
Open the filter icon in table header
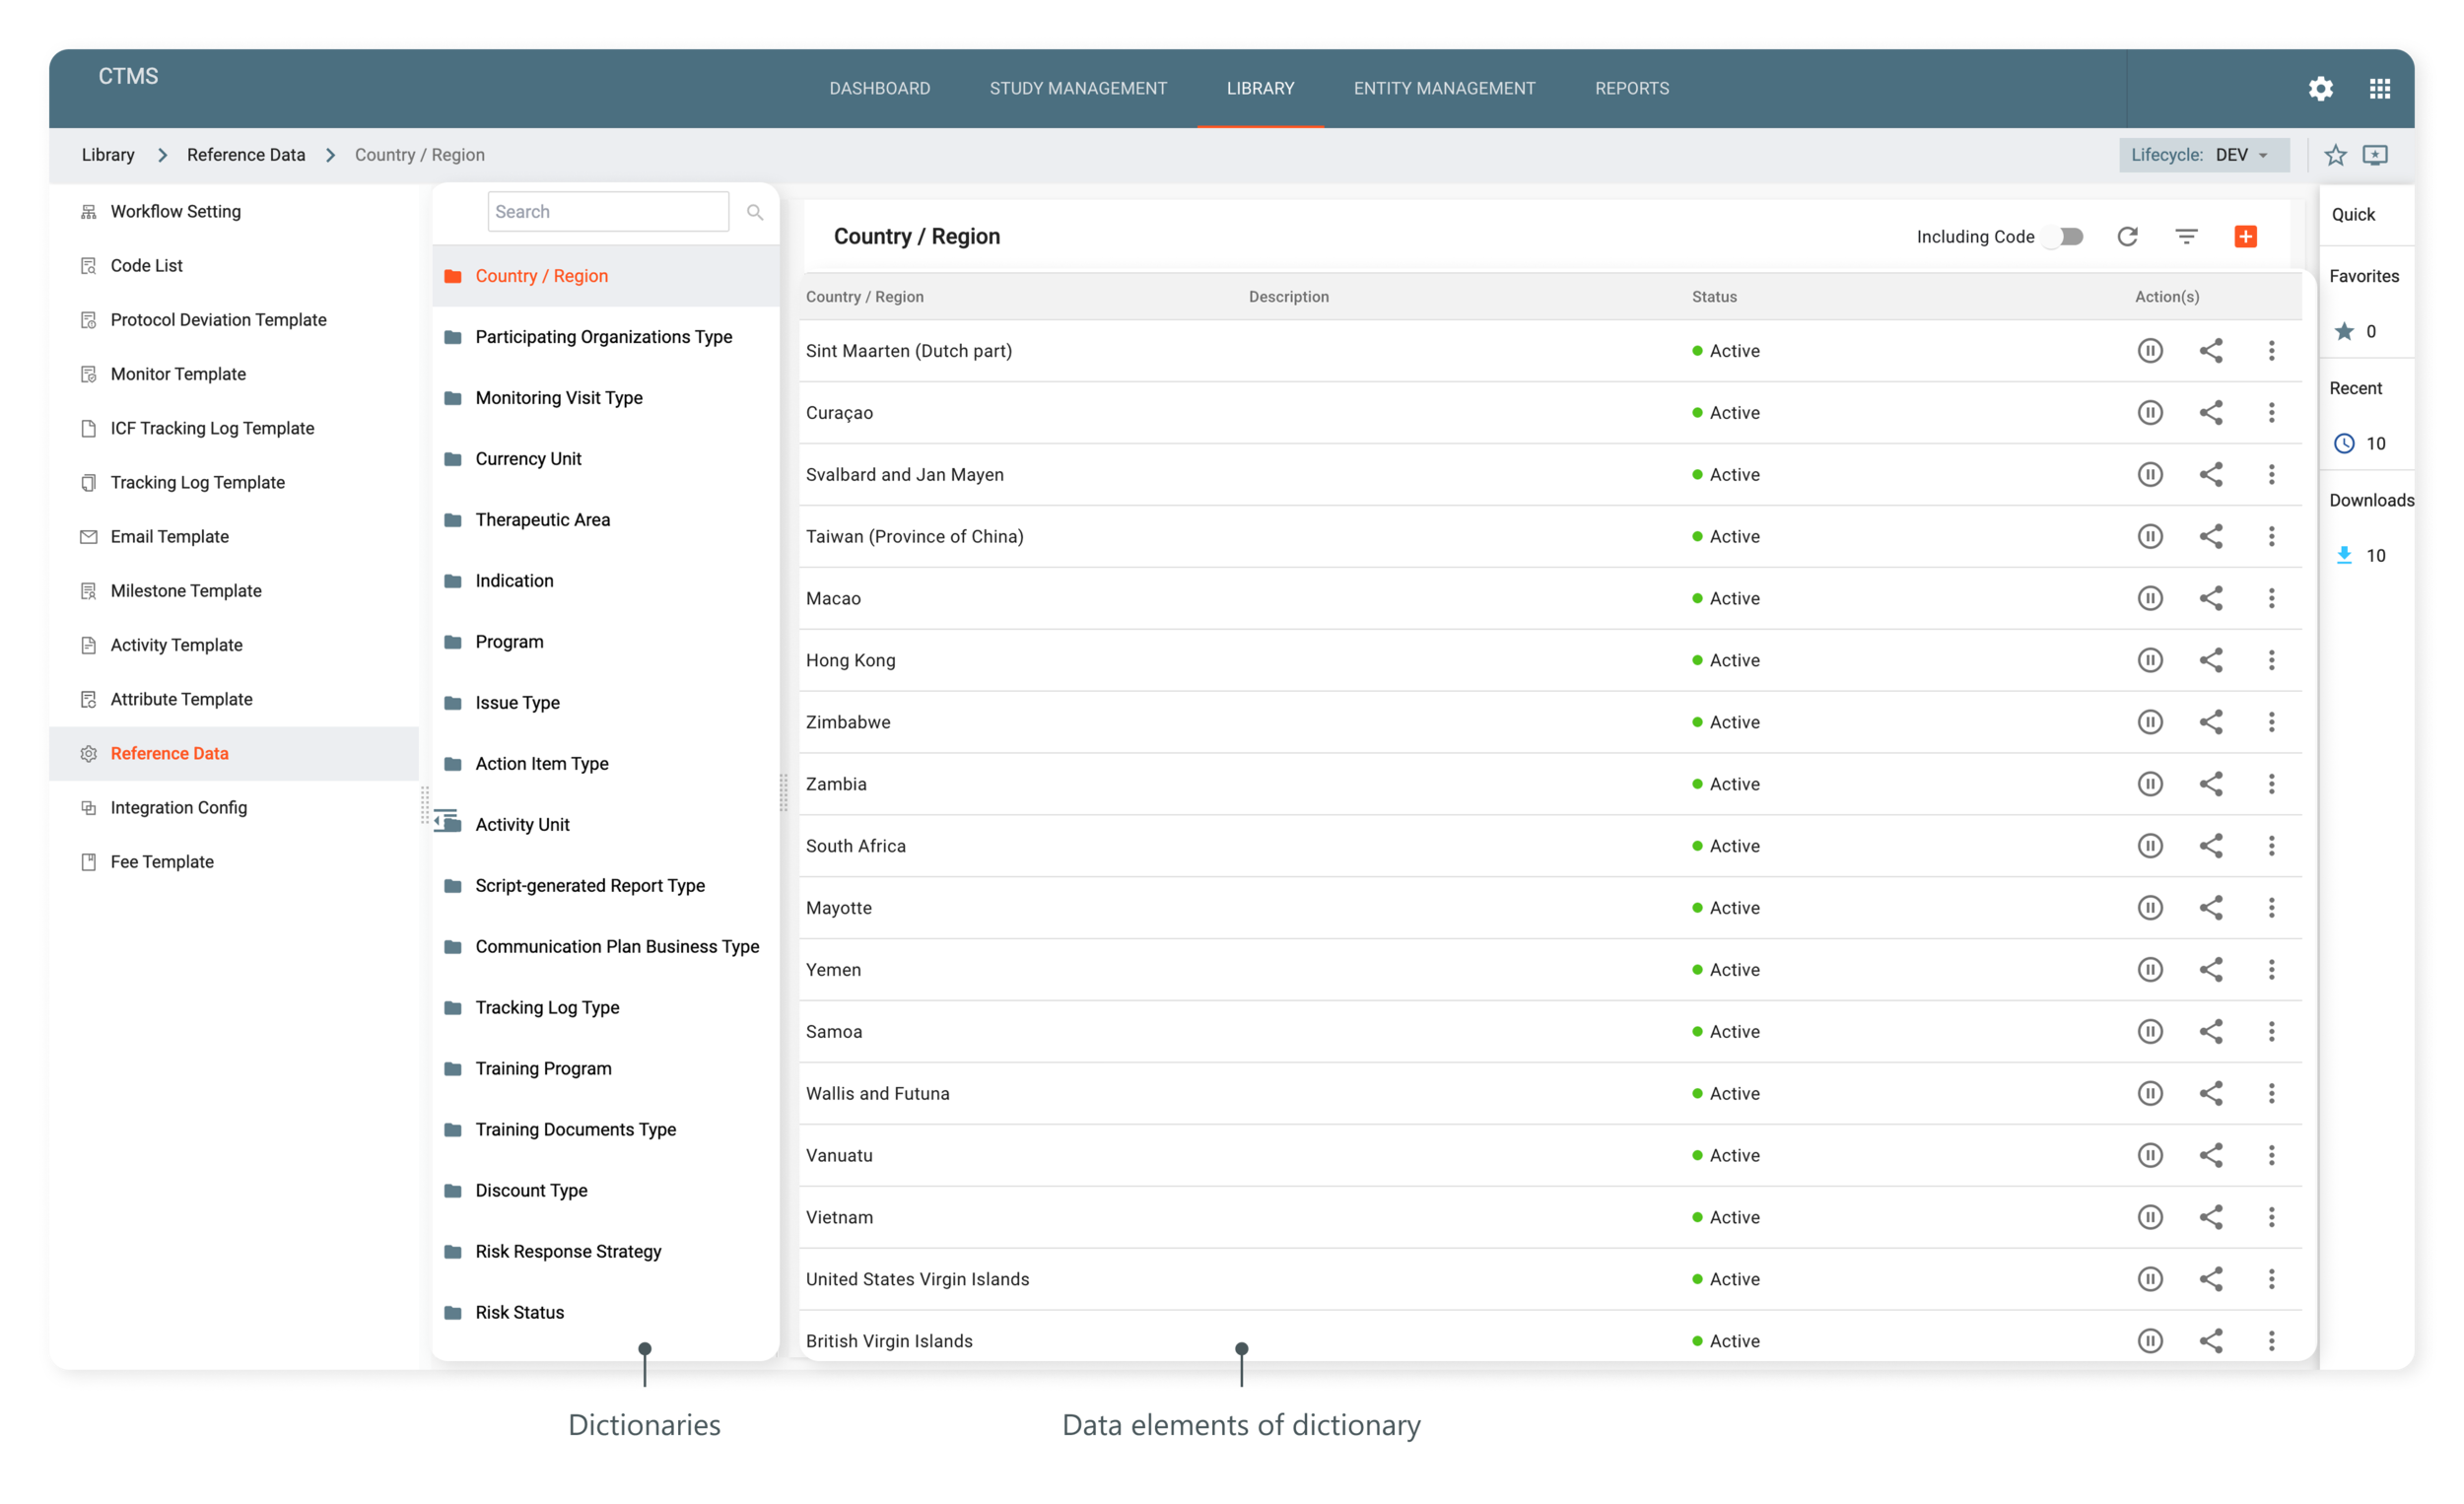coord(2186,236)
